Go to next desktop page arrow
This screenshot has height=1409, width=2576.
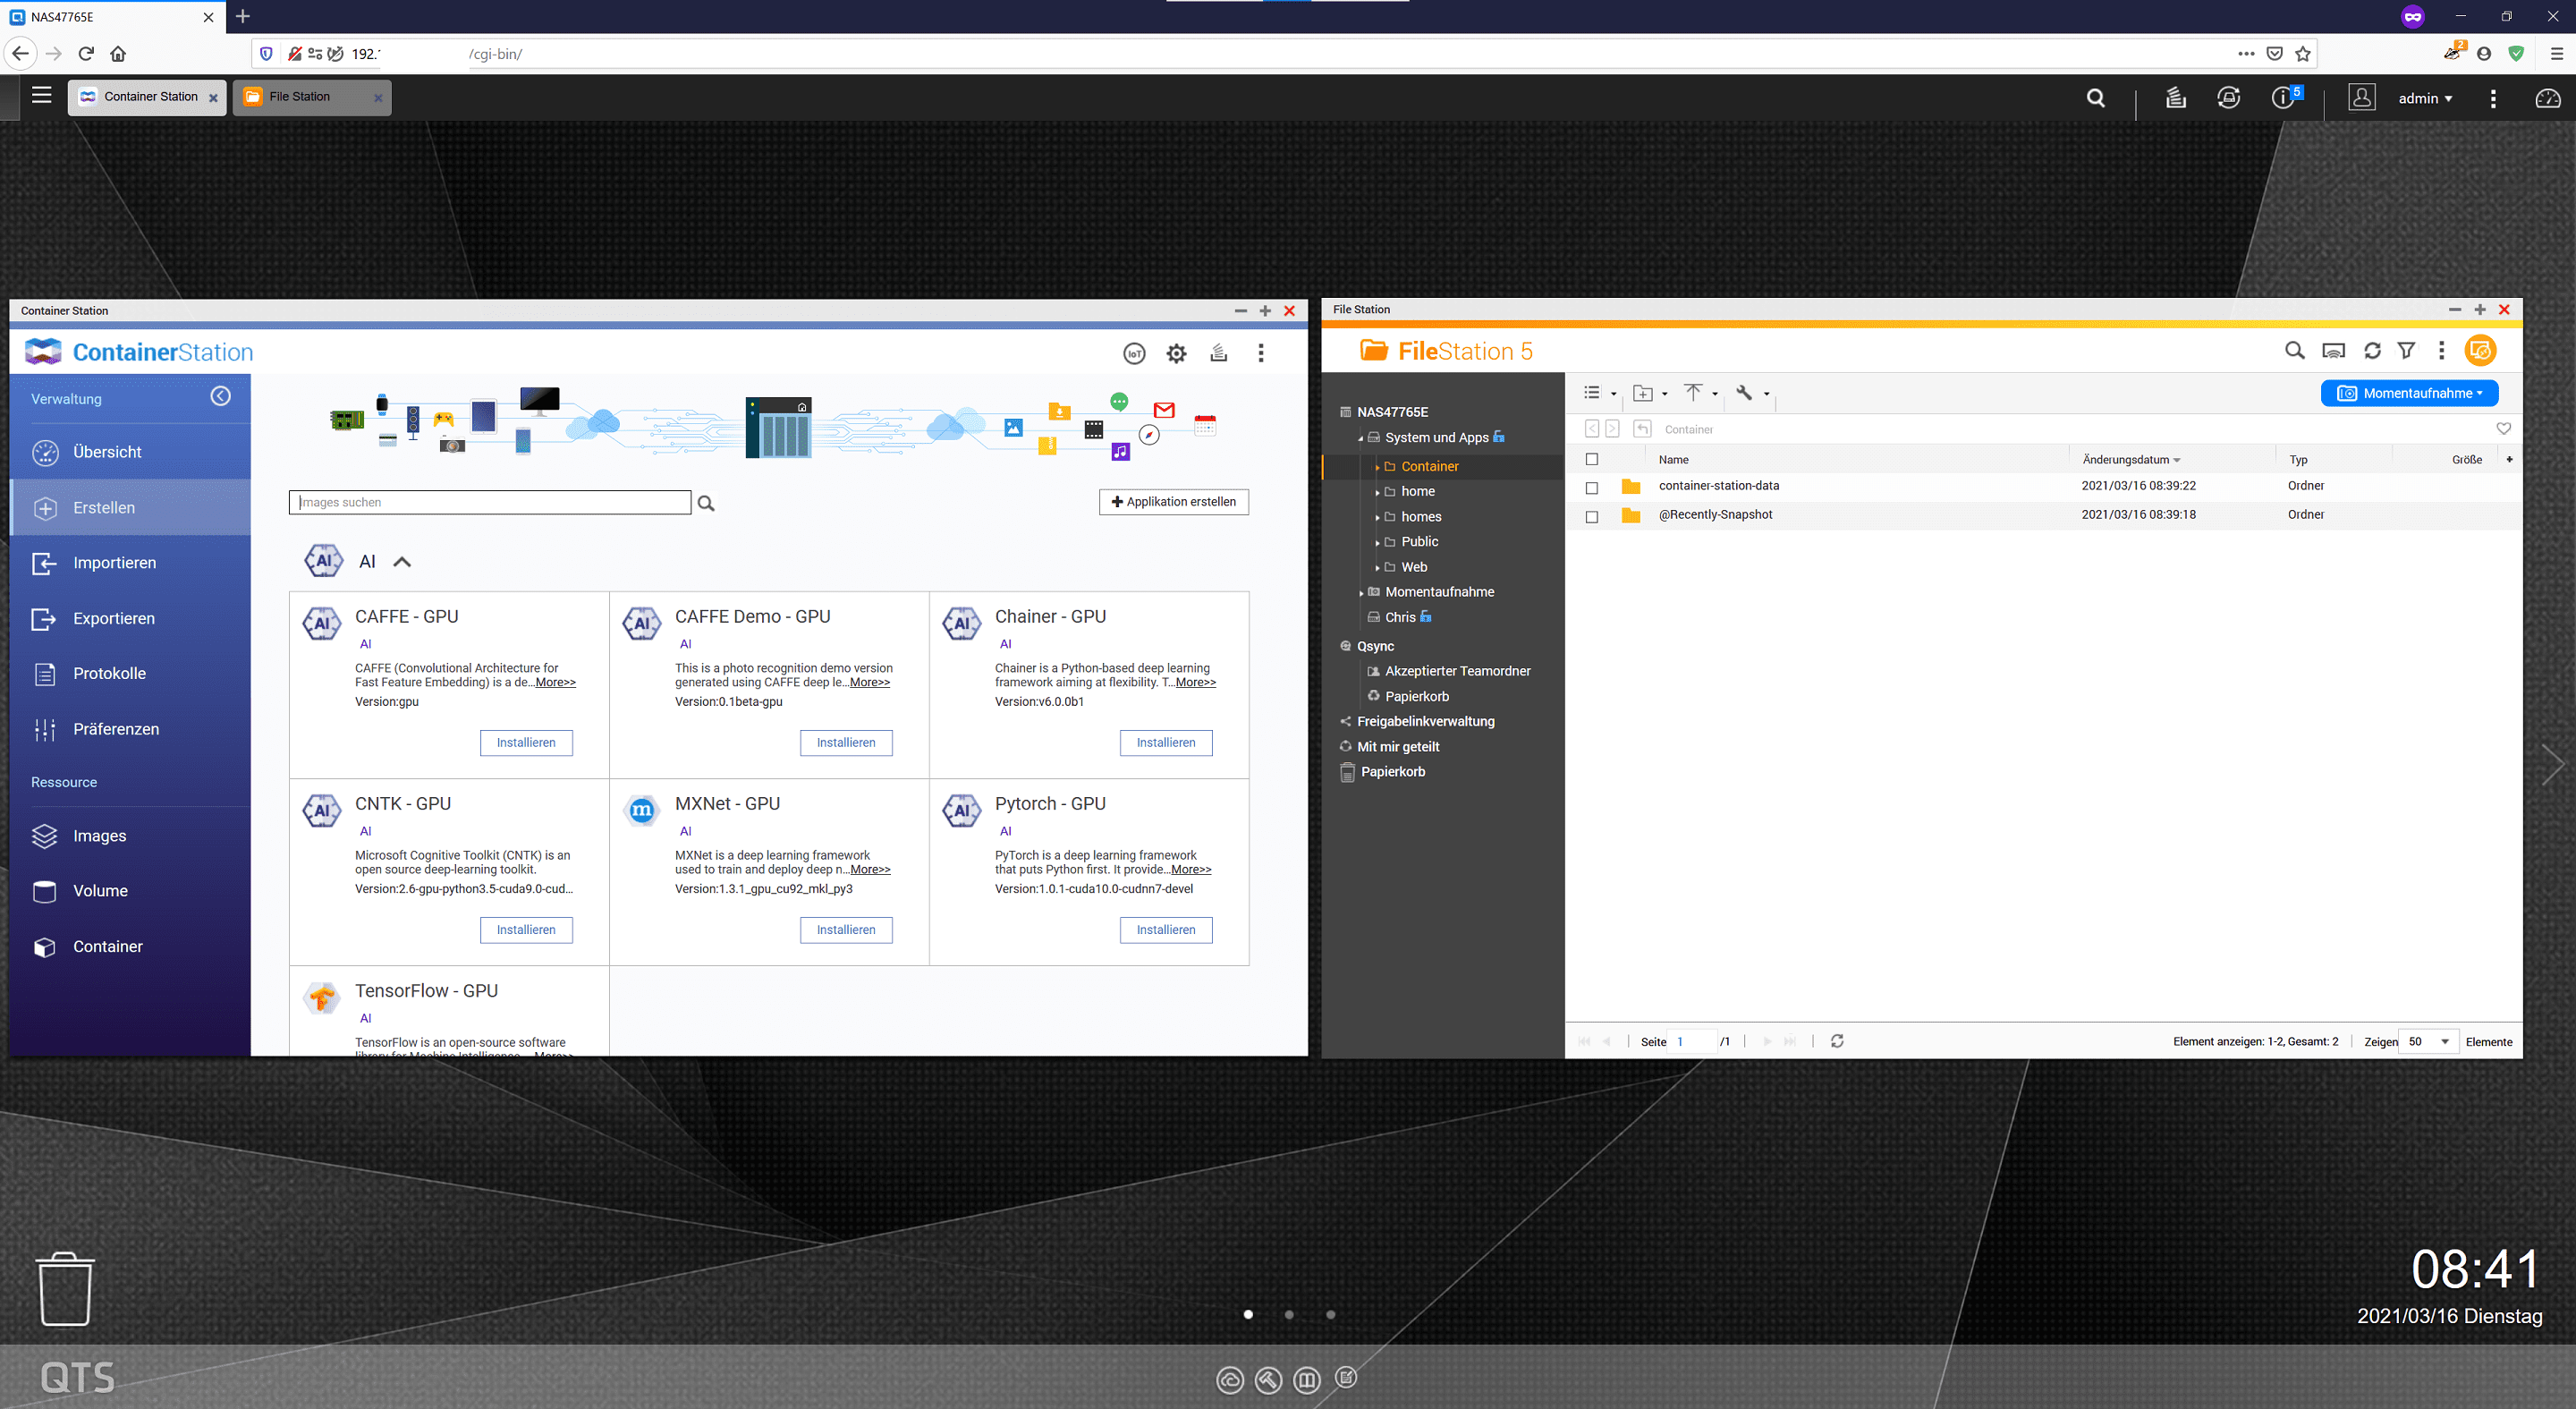2553,765
